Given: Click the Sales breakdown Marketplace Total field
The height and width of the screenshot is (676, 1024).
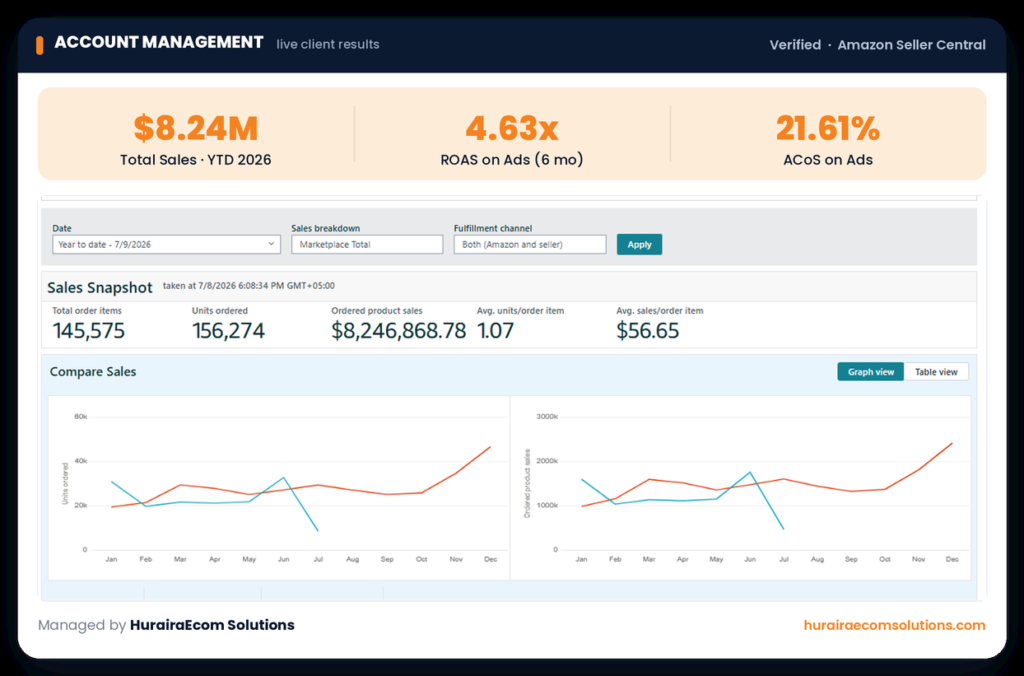Looking at the screenshot, I should (367, 244).
